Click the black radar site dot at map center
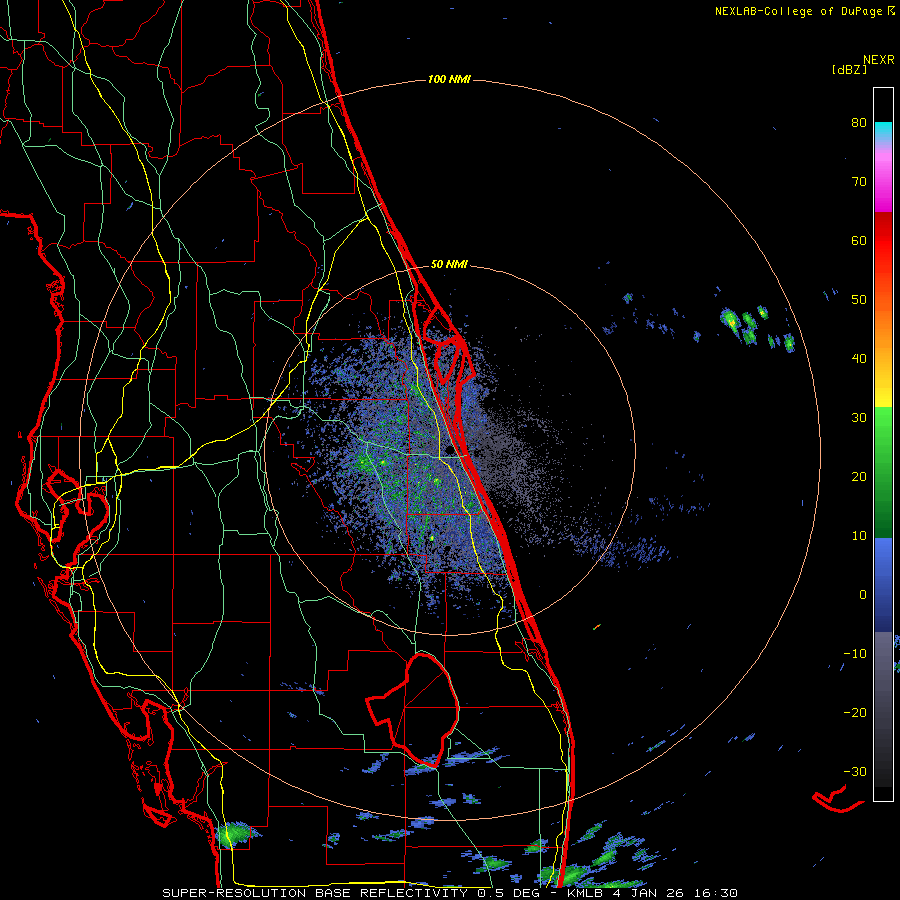This screenshot has height=900, width=900. tap(449, 451)
